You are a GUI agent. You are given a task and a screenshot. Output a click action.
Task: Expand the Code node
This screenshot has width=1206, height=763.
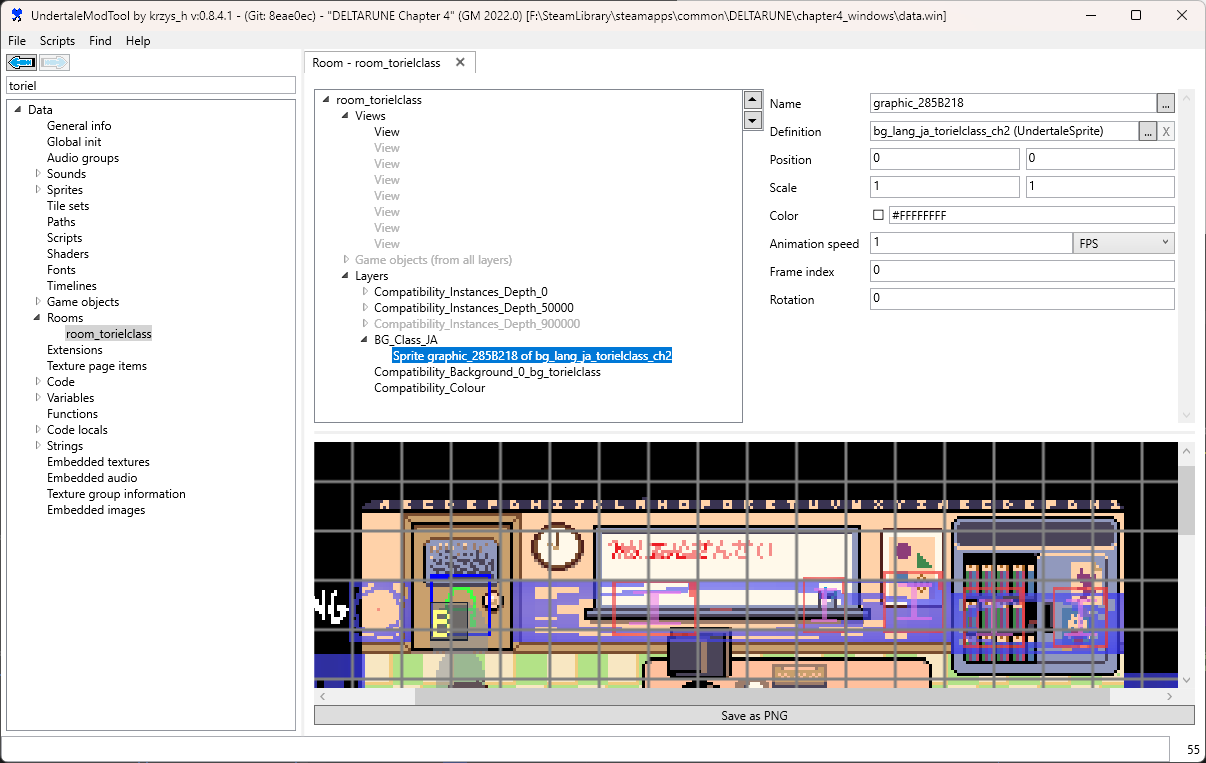(x=38, y=382)
